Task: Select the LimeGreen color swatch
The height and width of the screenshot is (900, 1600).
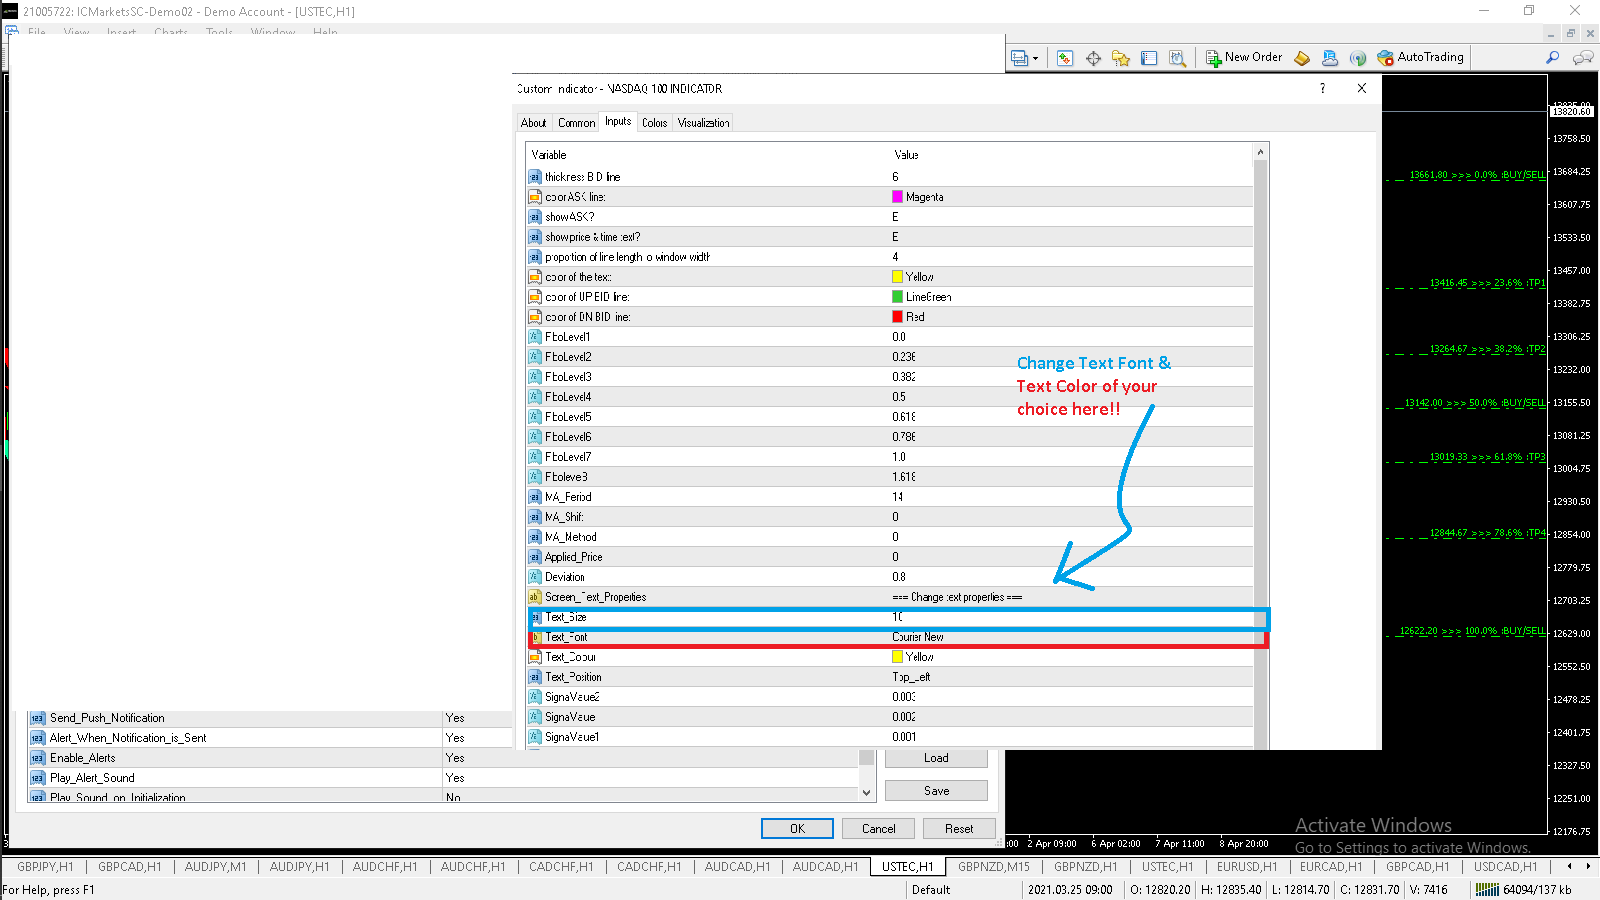Action: tap(898, 297)
